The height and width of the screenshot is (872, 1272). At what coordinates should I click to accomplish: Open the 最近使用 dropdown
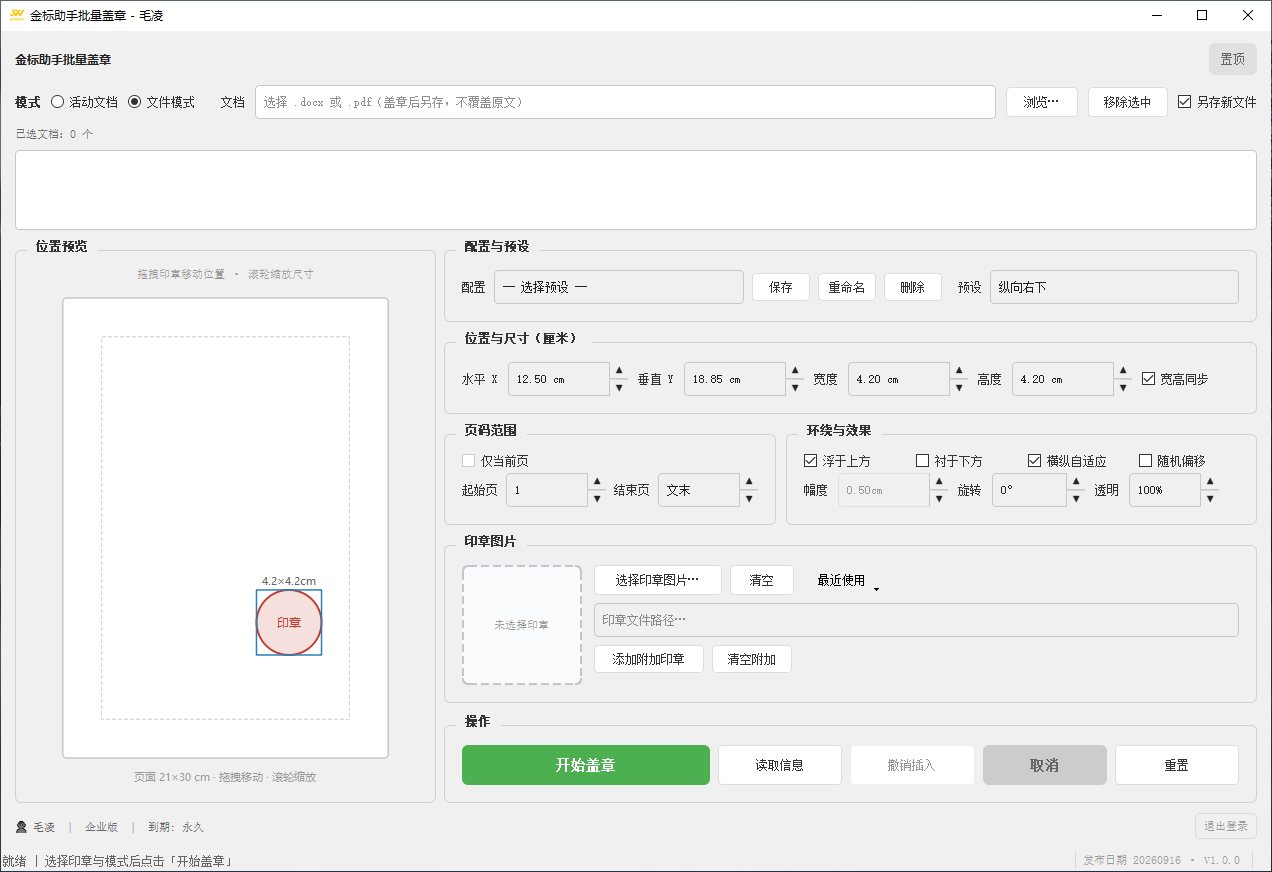tap(848, 580)
